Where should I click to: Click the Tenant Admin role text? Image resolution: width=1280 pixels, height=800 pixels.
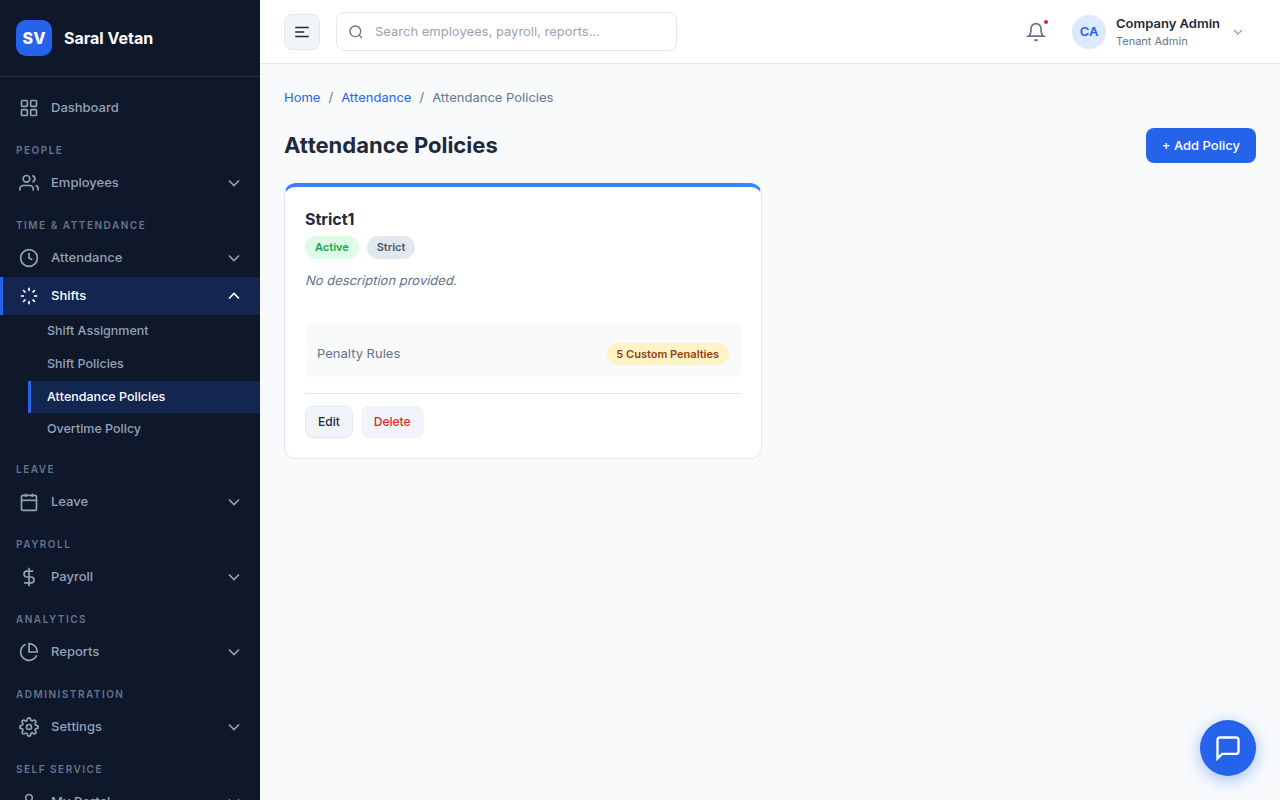(x=1152, y=42)
